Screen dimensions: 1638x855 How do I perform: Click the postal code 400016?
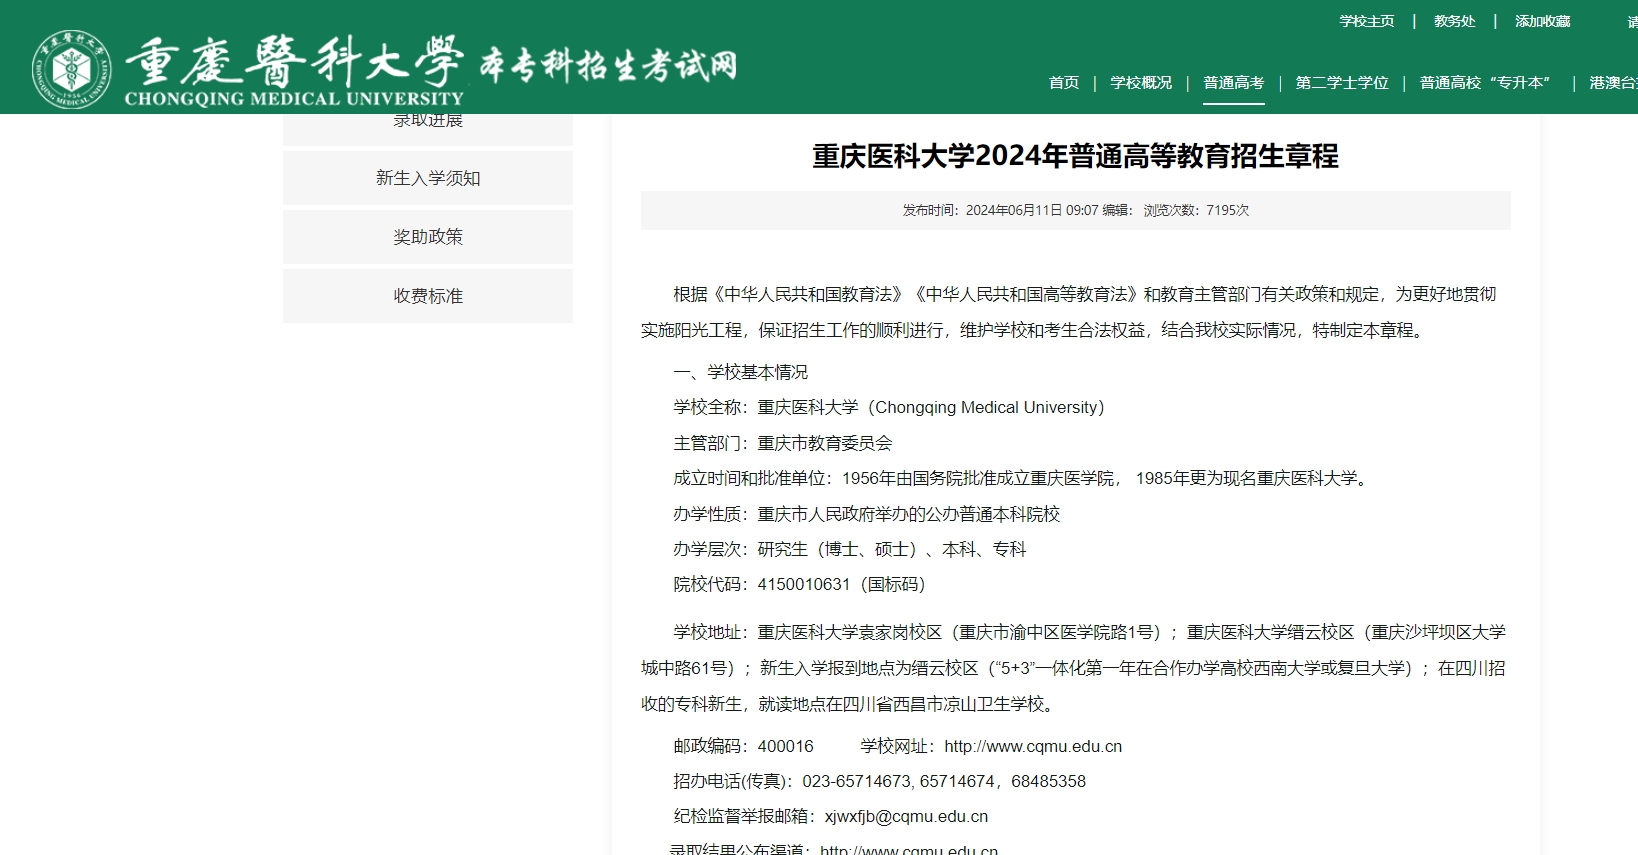tap(786, 747)
